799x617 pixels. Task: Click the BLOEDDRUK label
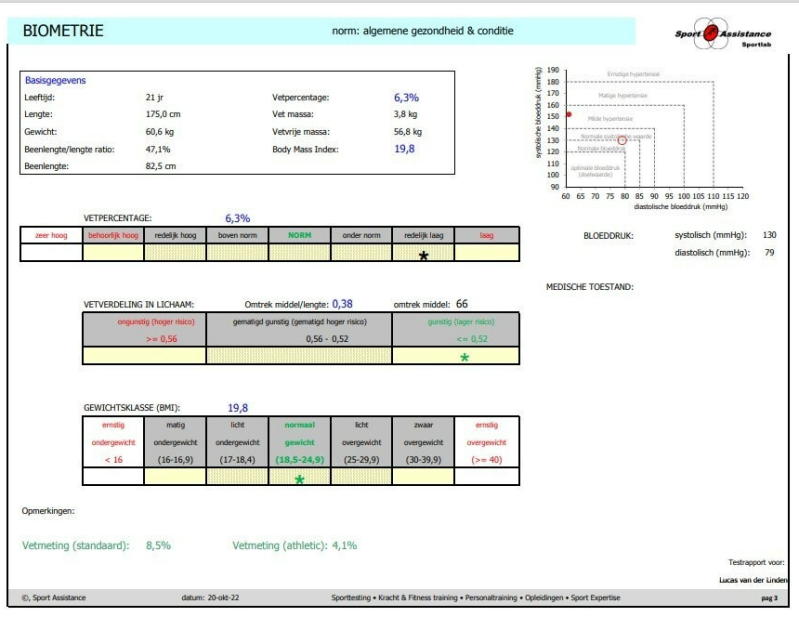point(608,236)
